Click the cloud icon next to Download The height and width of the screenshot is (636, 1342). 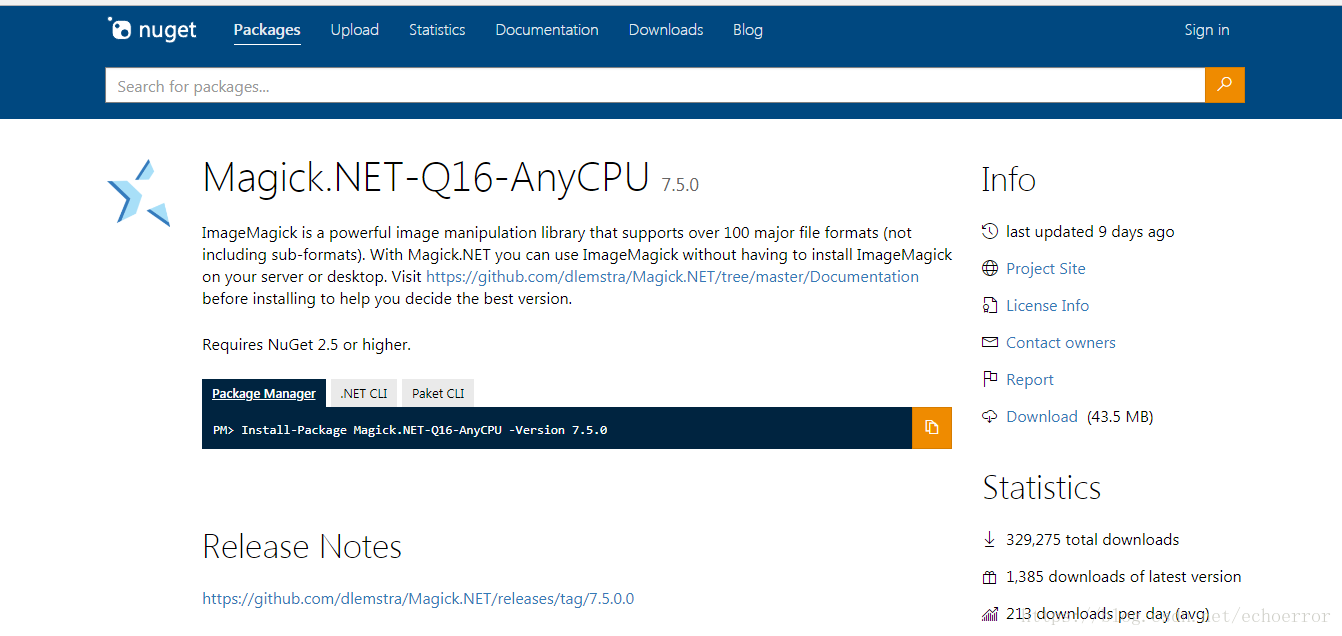pyautogui.click(x=990, y=416)
